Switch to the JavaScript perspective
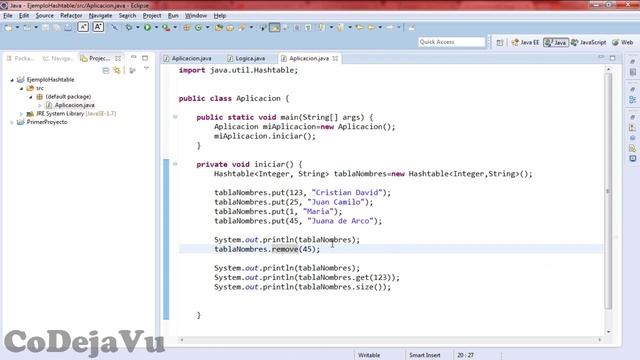This screenshot has width=640, height=360. pos(589,42)
